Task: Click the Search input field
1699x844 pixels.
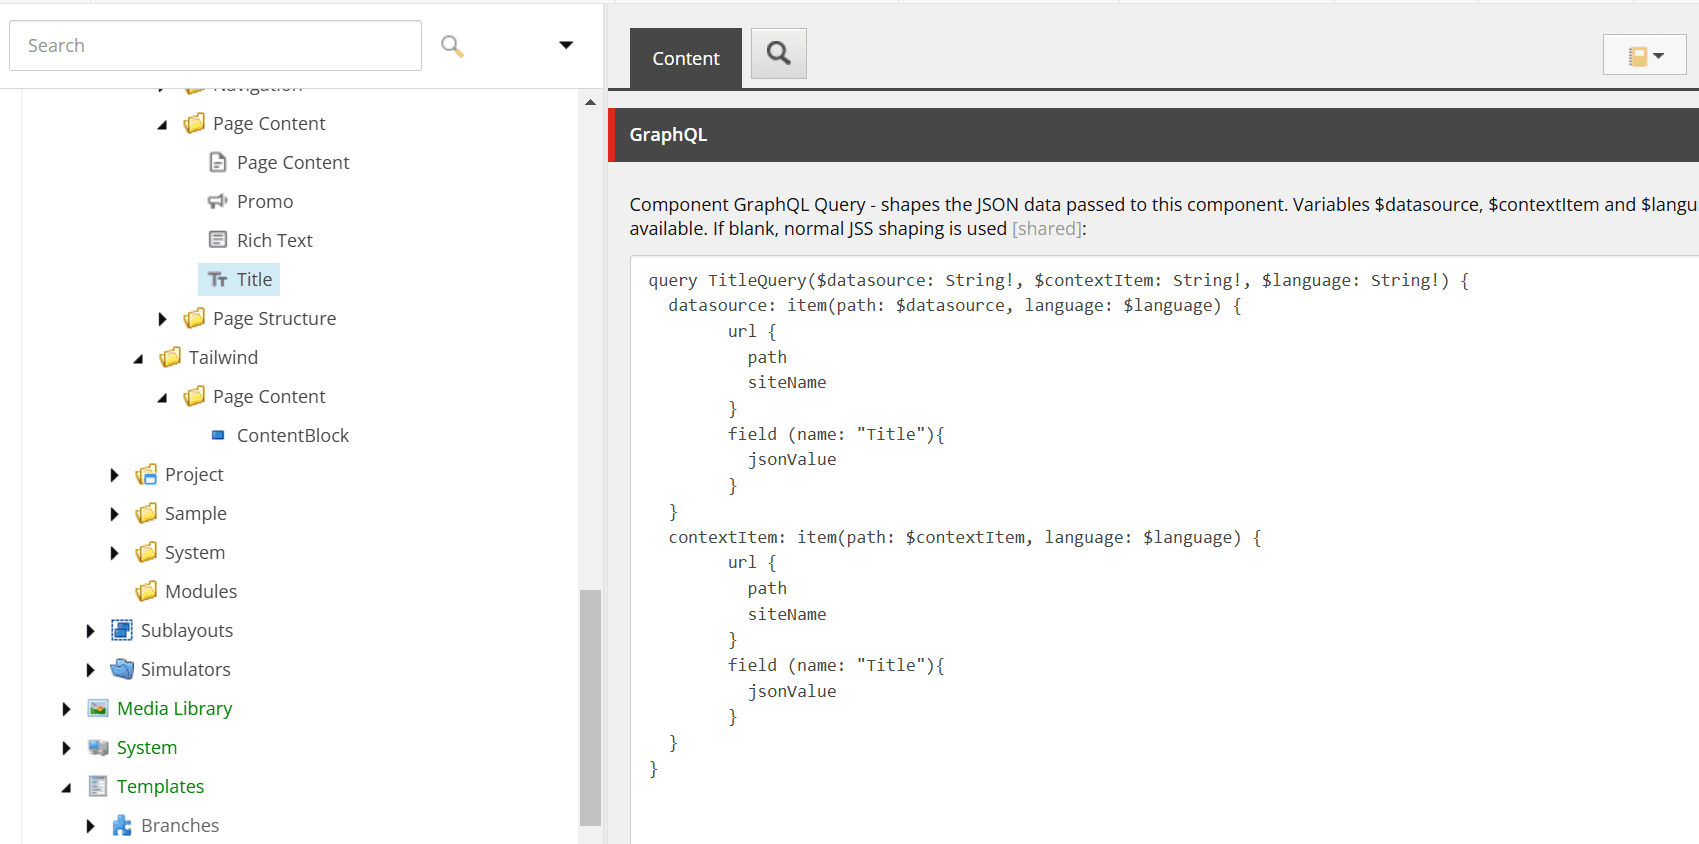Action: click(x=215, y=46)
